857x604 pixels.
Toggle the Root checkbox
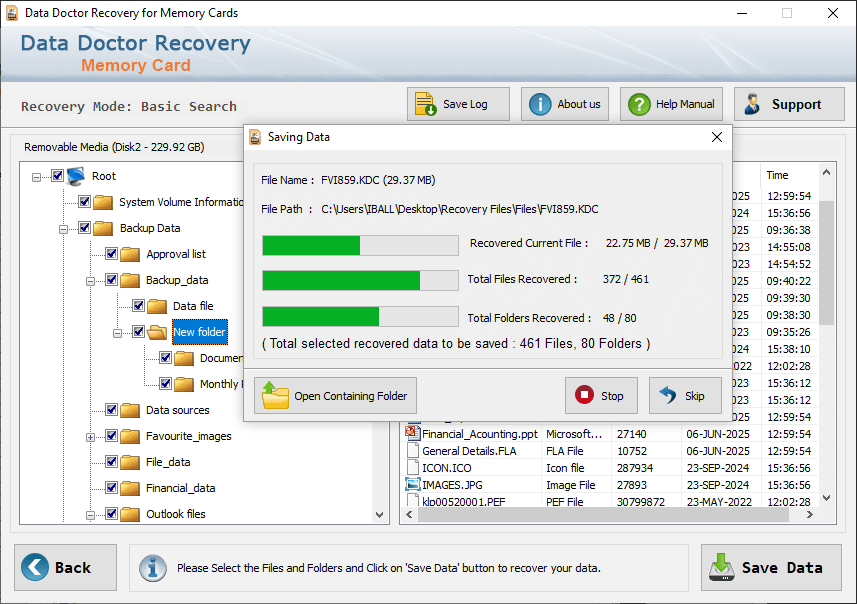point(57,175)
